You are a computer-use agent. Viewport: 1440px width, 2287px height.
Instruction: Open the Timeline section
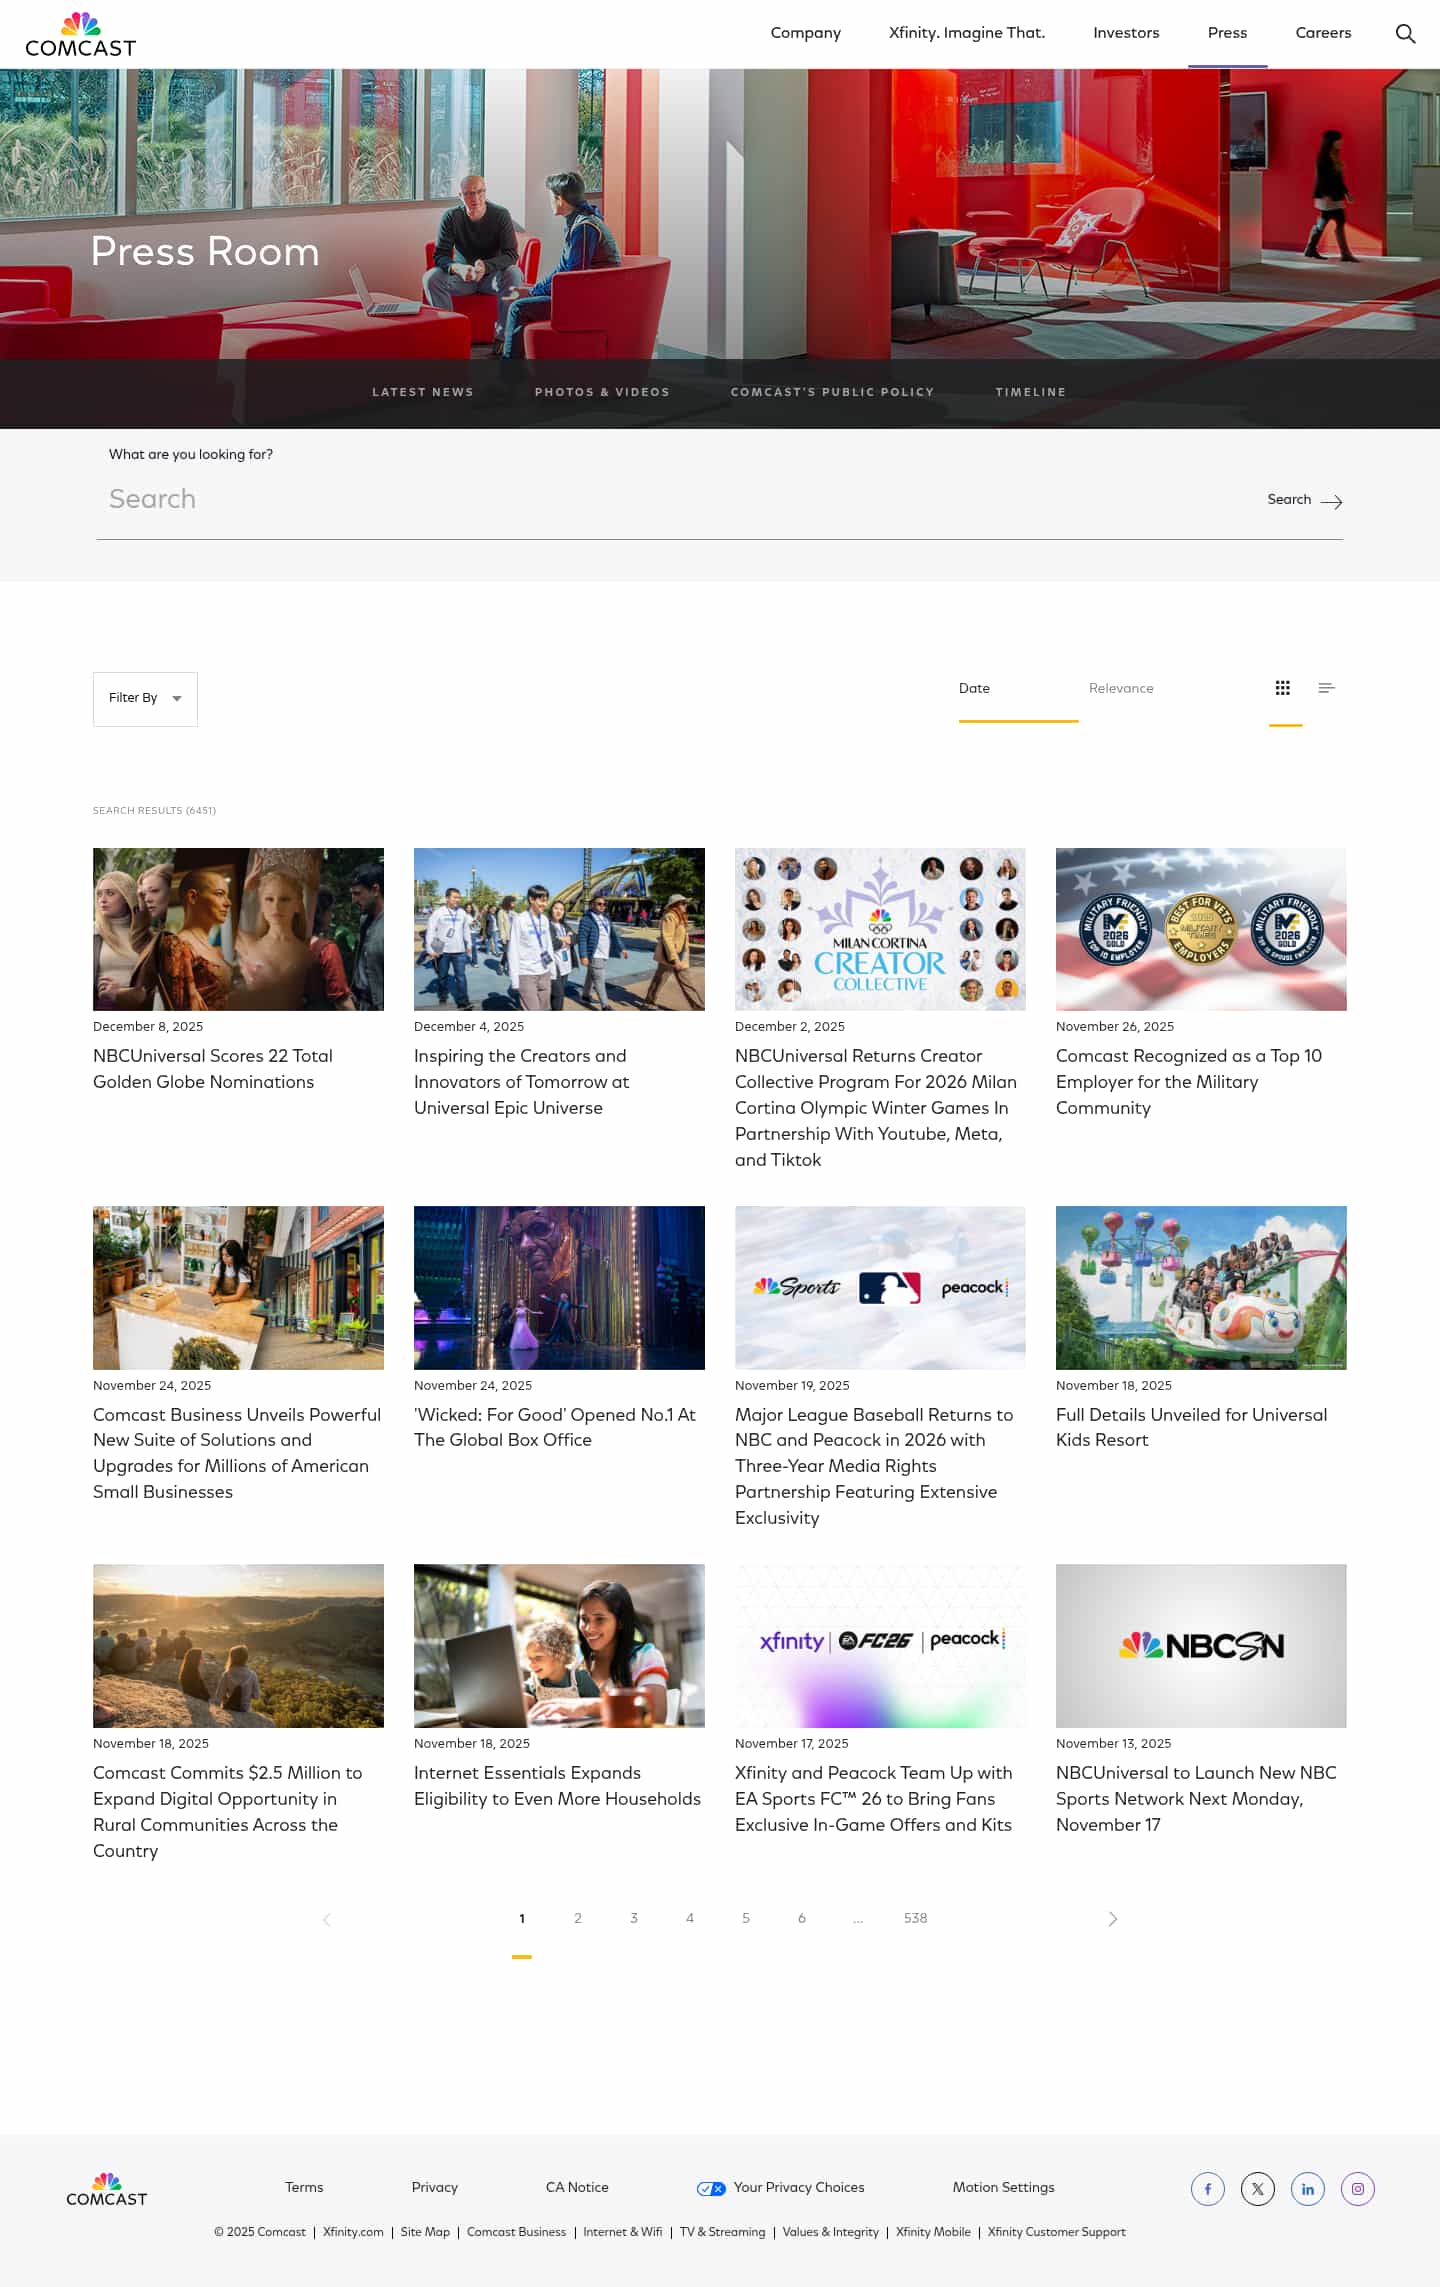coord(1030,392)
